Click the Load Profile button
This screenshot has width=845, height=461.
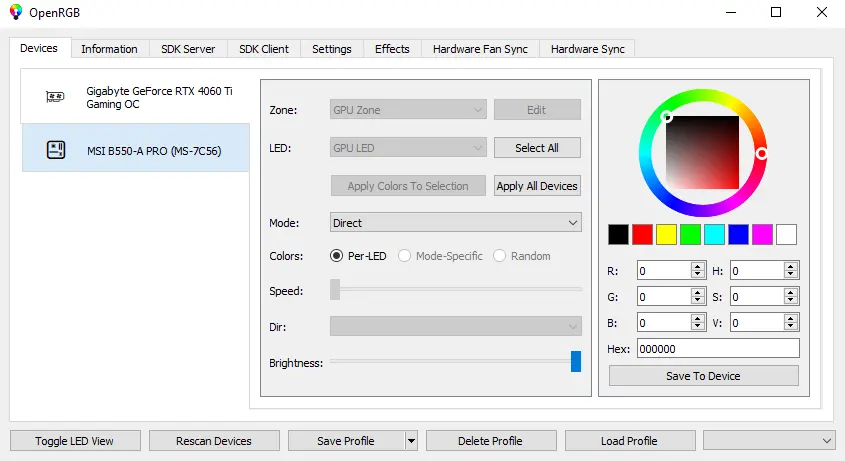click(630, 441)
